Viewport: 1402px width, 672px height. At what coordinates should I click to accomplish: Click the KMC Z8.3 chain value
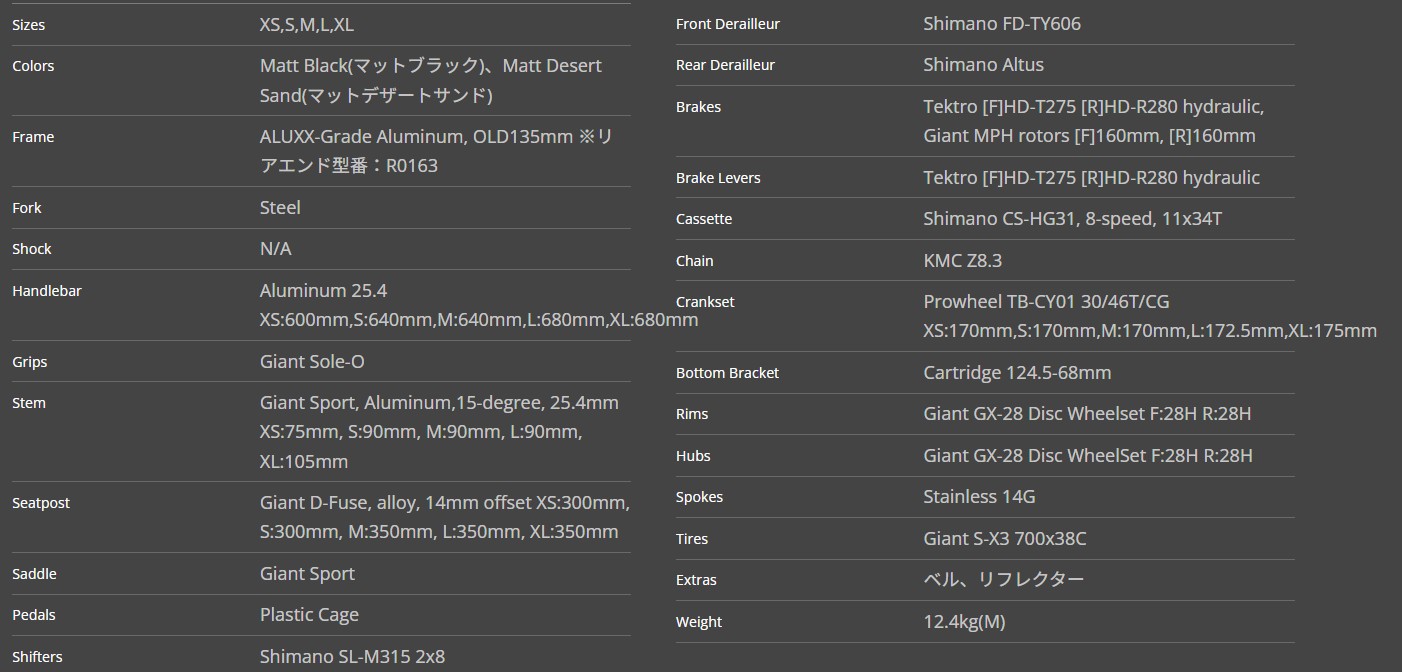962,261
